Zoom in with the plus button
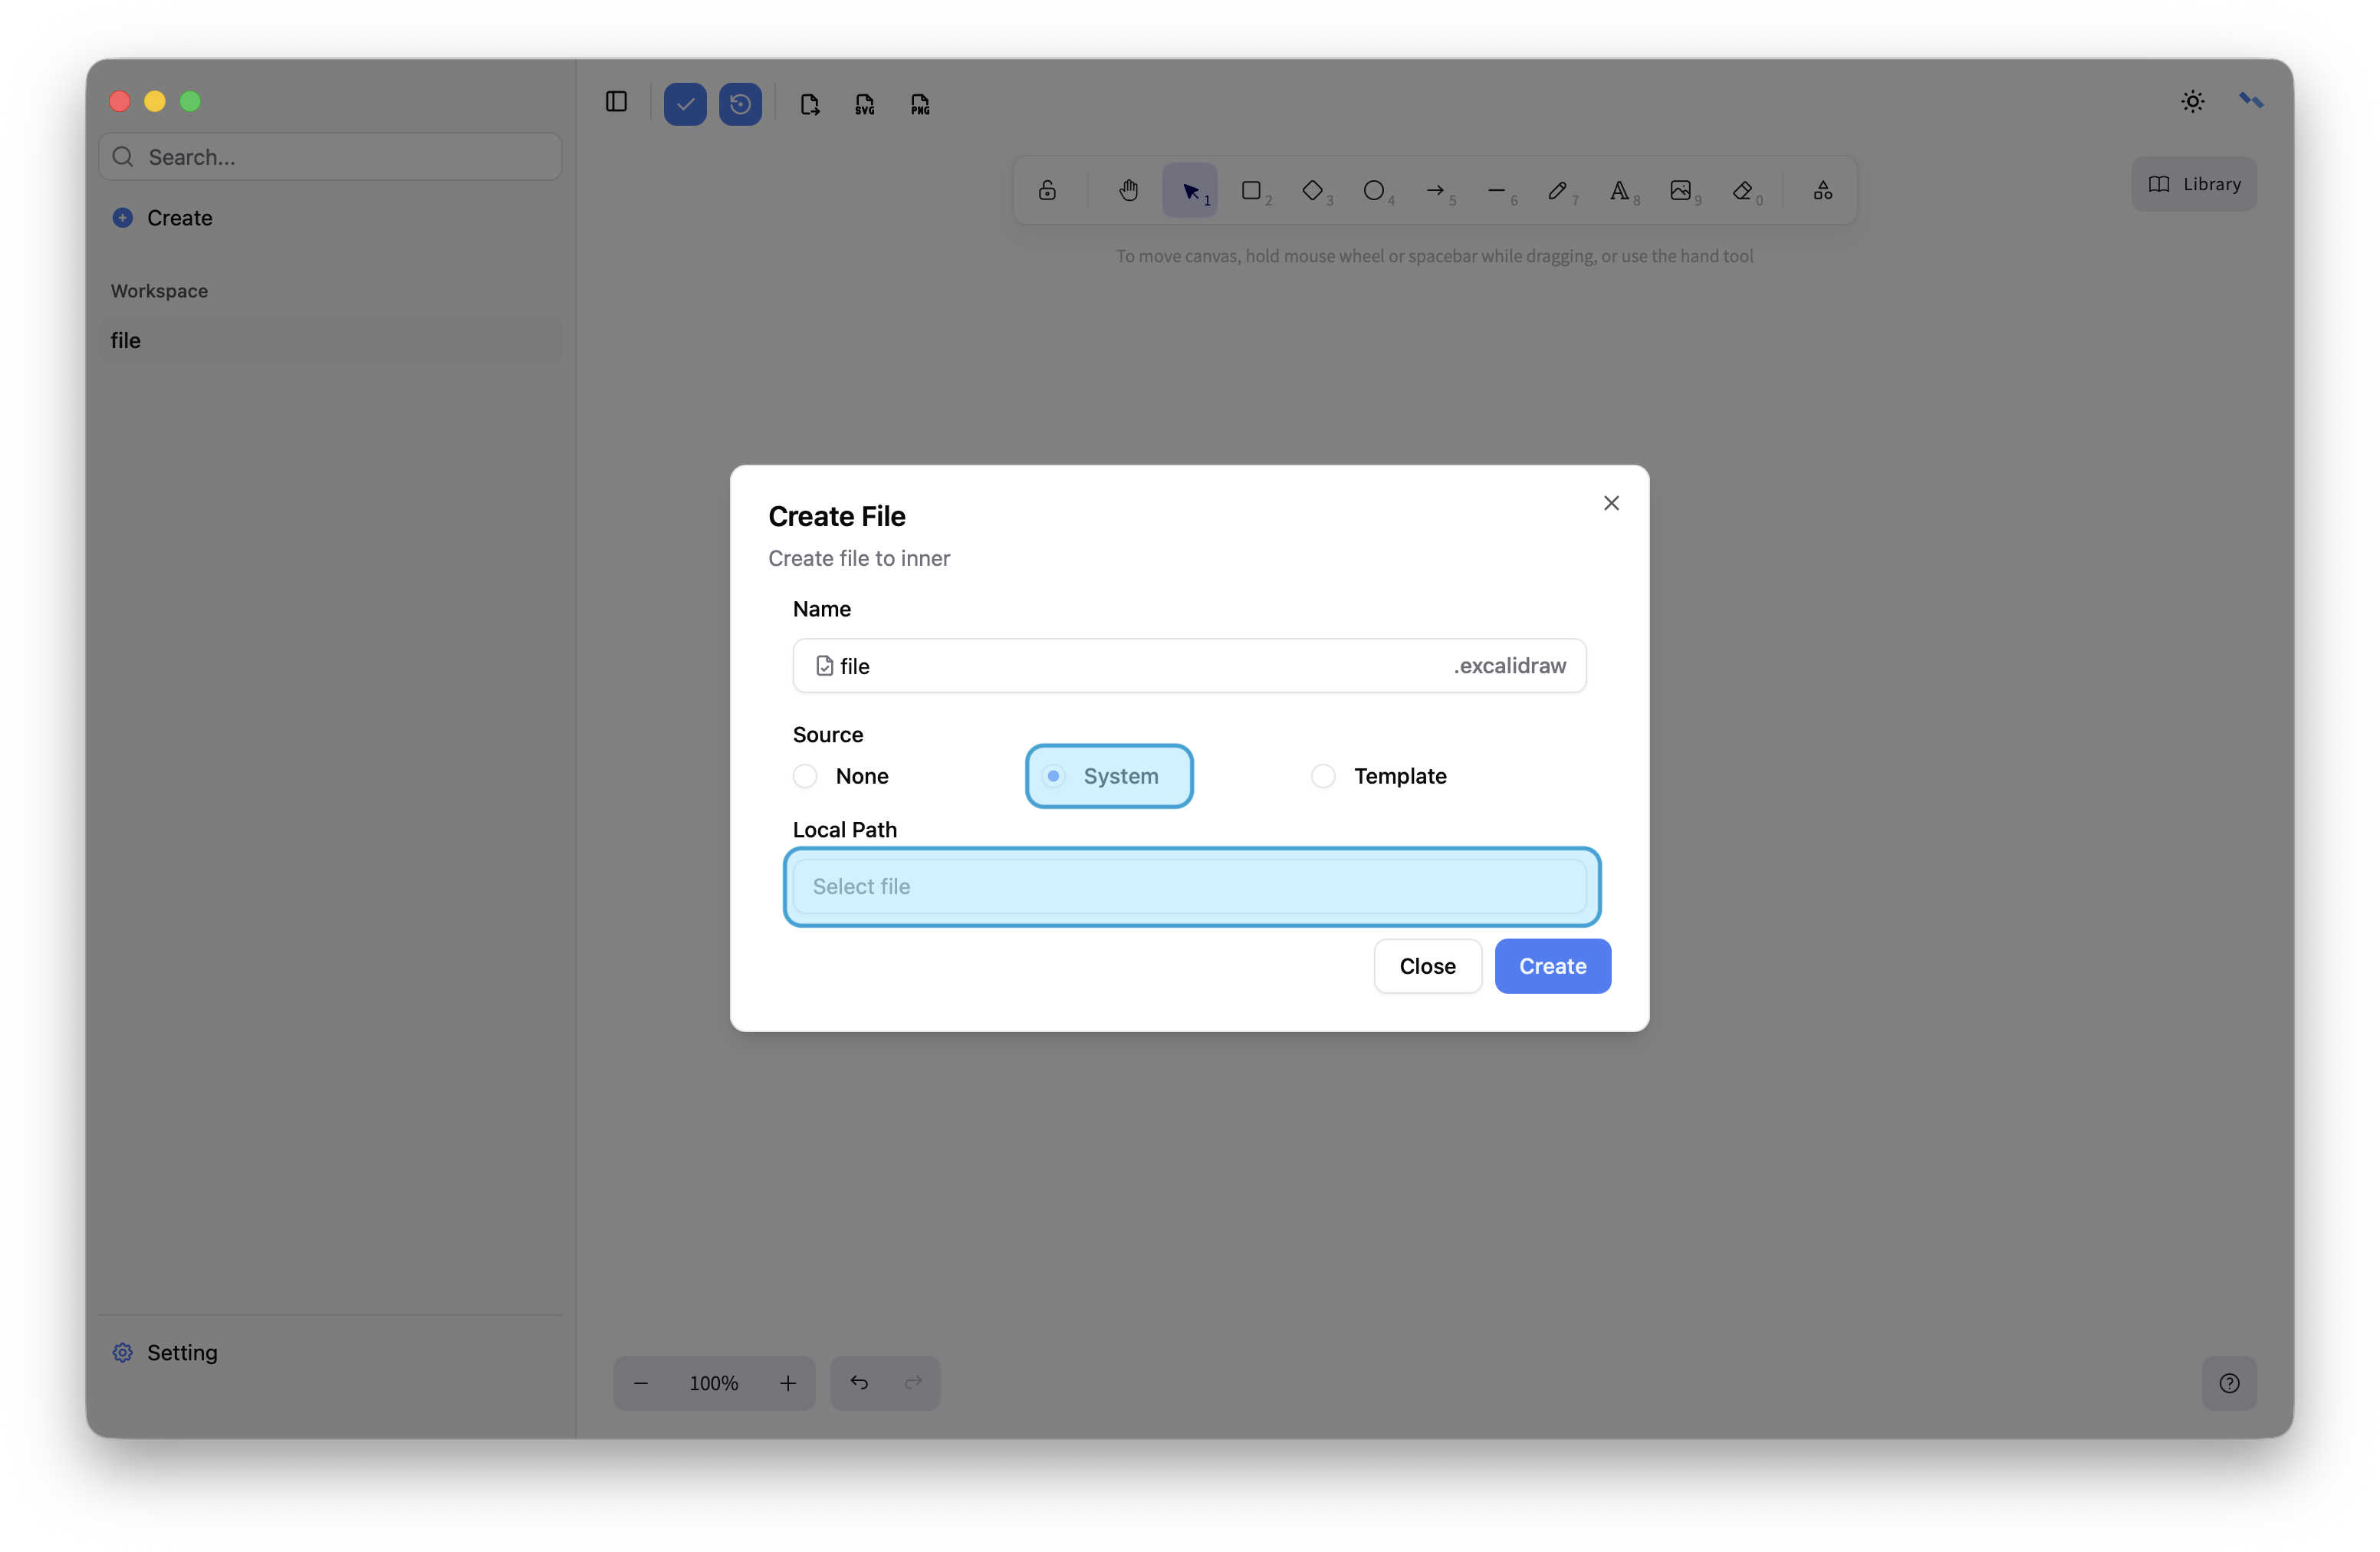This screenshot has height=1552, width=2380. 788,1383
